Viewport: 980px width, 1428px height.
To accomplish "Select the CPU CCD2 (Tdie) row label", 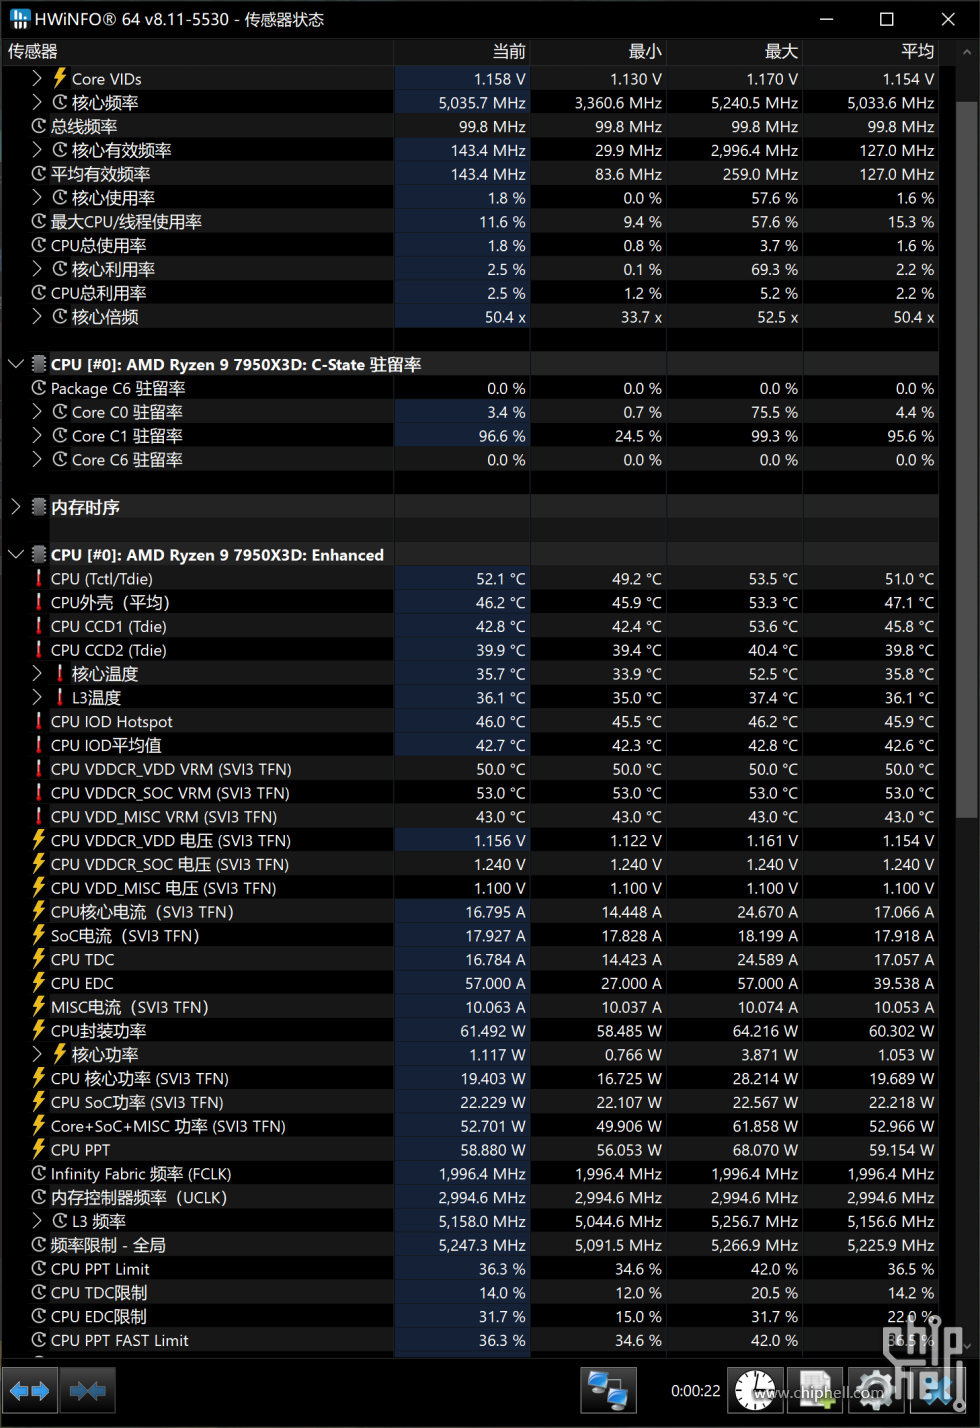I will (109, 651).
